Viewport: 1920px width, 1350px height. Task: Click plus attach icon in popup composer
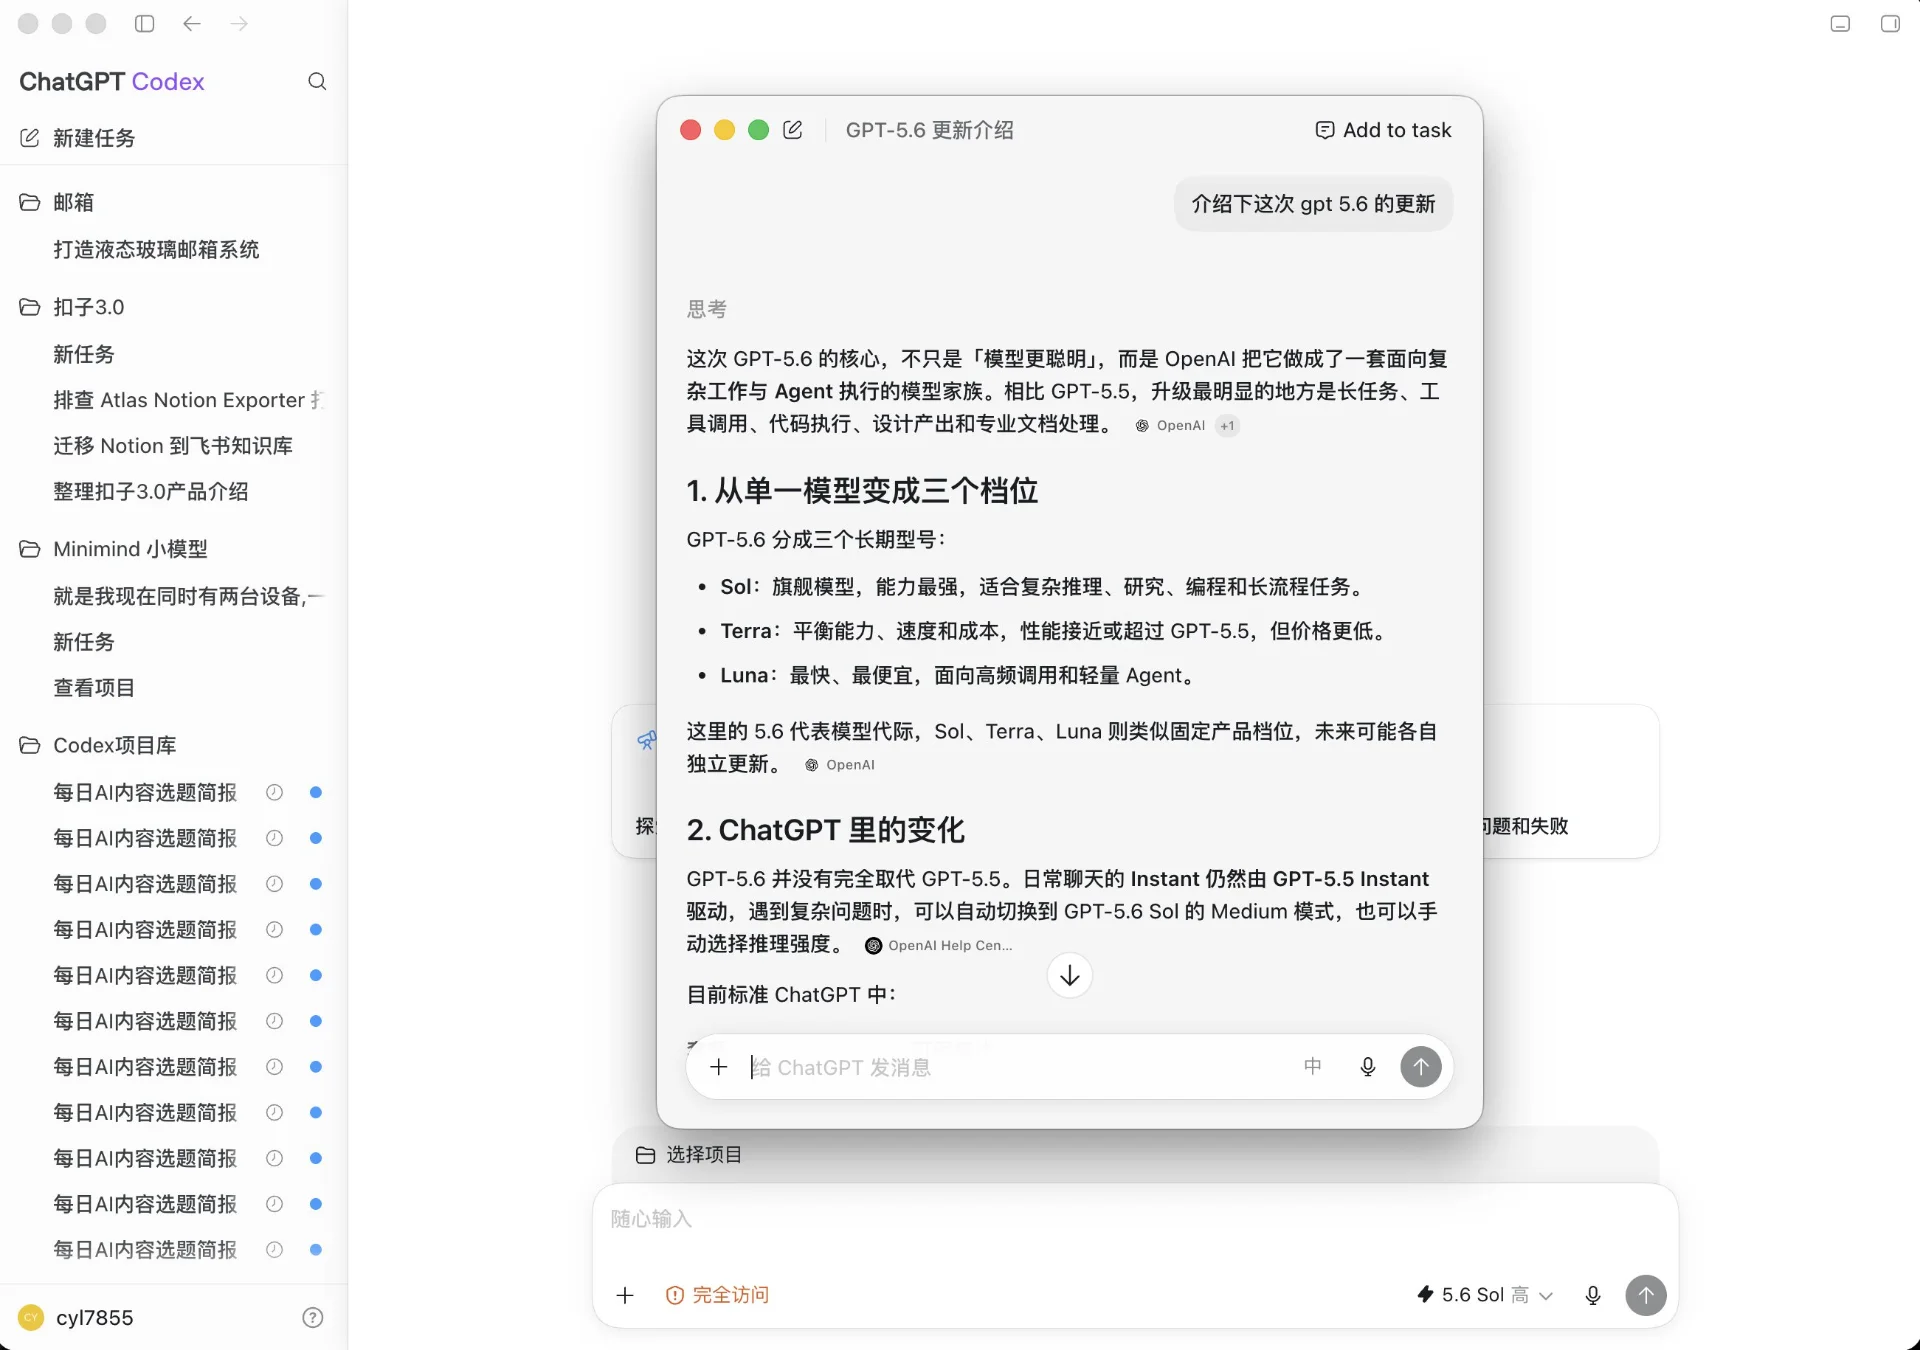click(719, 1067)
